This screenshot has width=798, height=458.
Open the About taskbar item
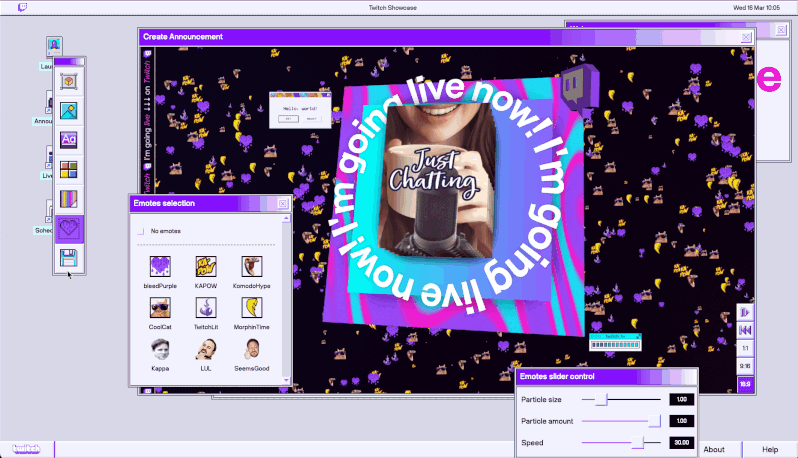pos(714,449)
